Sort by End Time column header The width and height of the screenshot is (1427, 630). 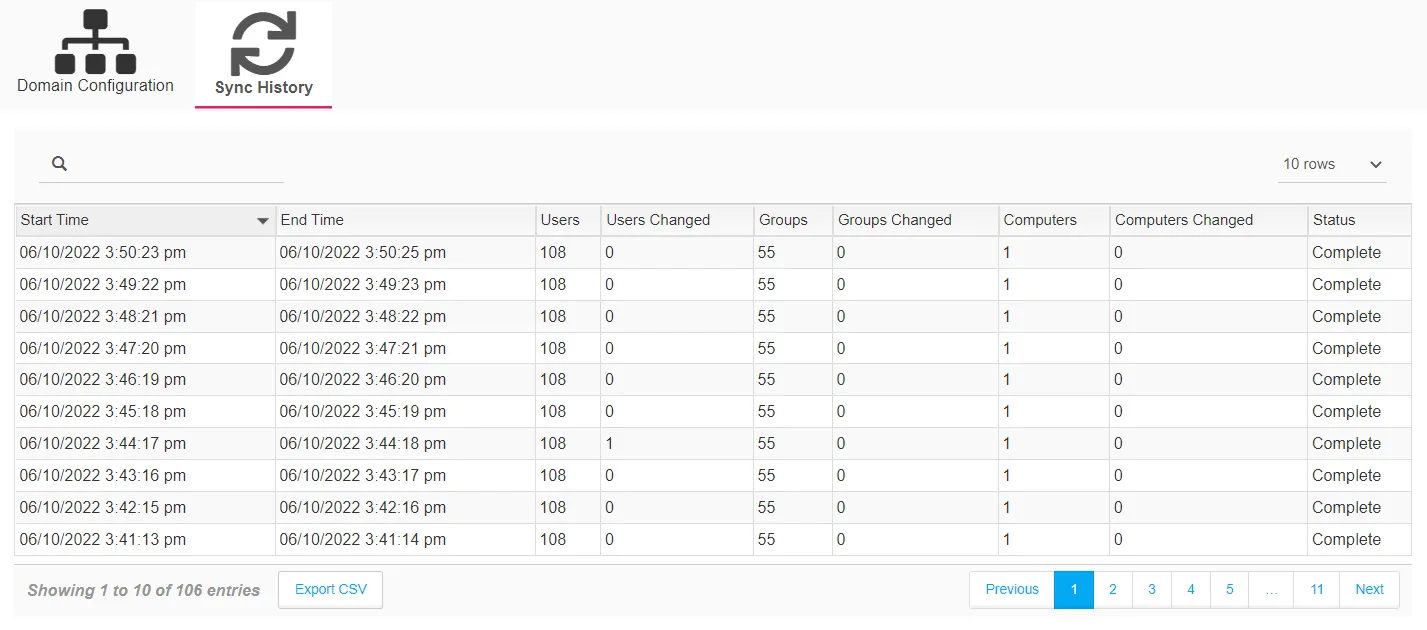pos(405,220)
